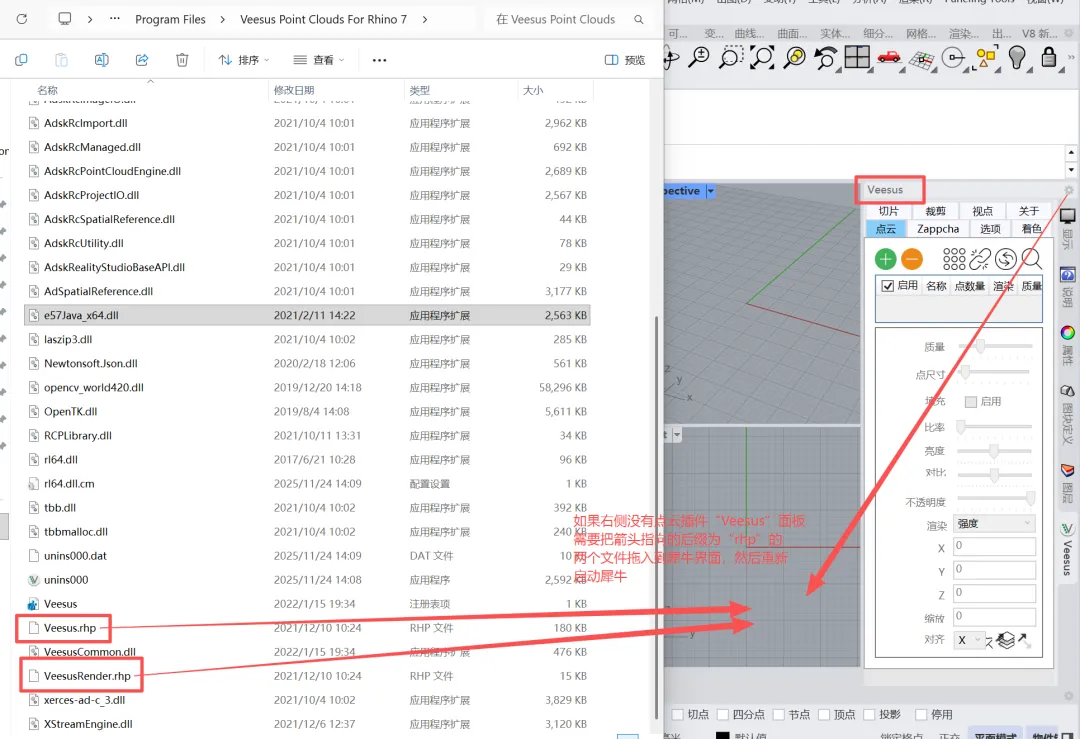Image resolution: width=1080 pixels, height=739 pixels.
Task: Sort by the 大小 column header
Action: coord(533,90)
